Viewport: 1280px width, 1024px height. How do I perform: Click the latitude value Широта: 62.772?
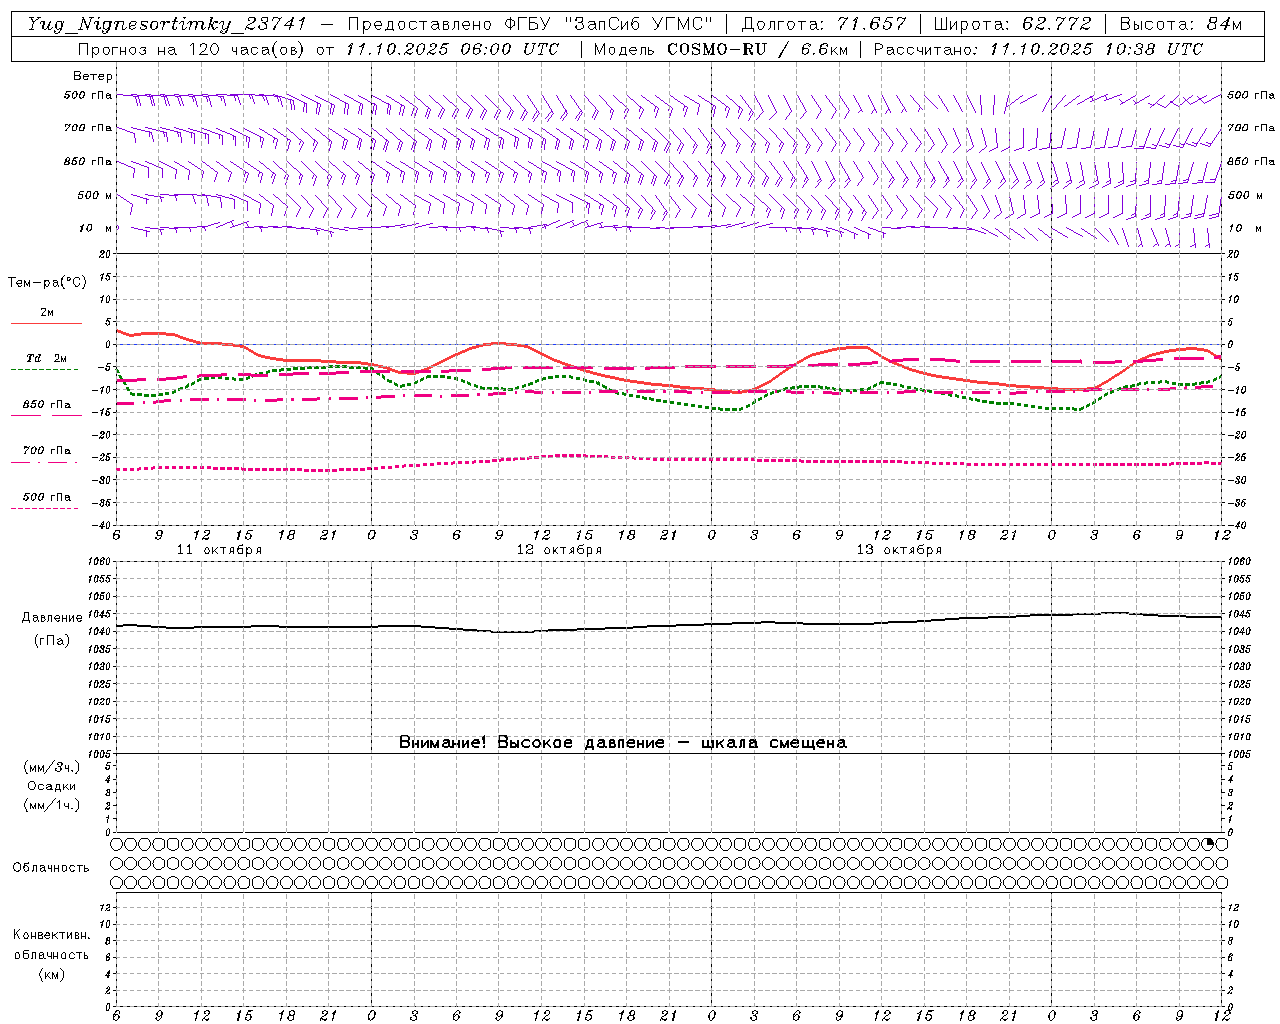pos(1012,24)
